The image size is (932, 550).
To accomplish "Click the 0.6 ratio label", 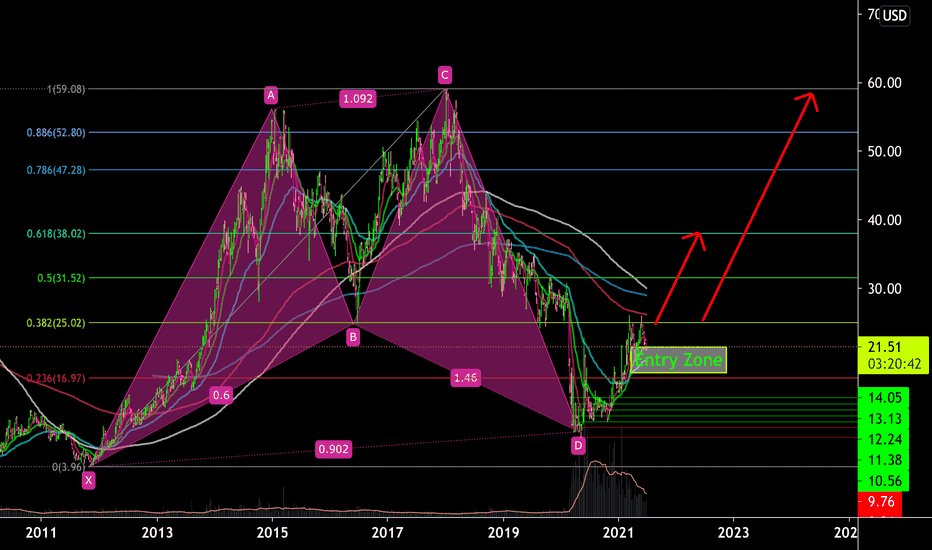I will [x=221, y=395].
